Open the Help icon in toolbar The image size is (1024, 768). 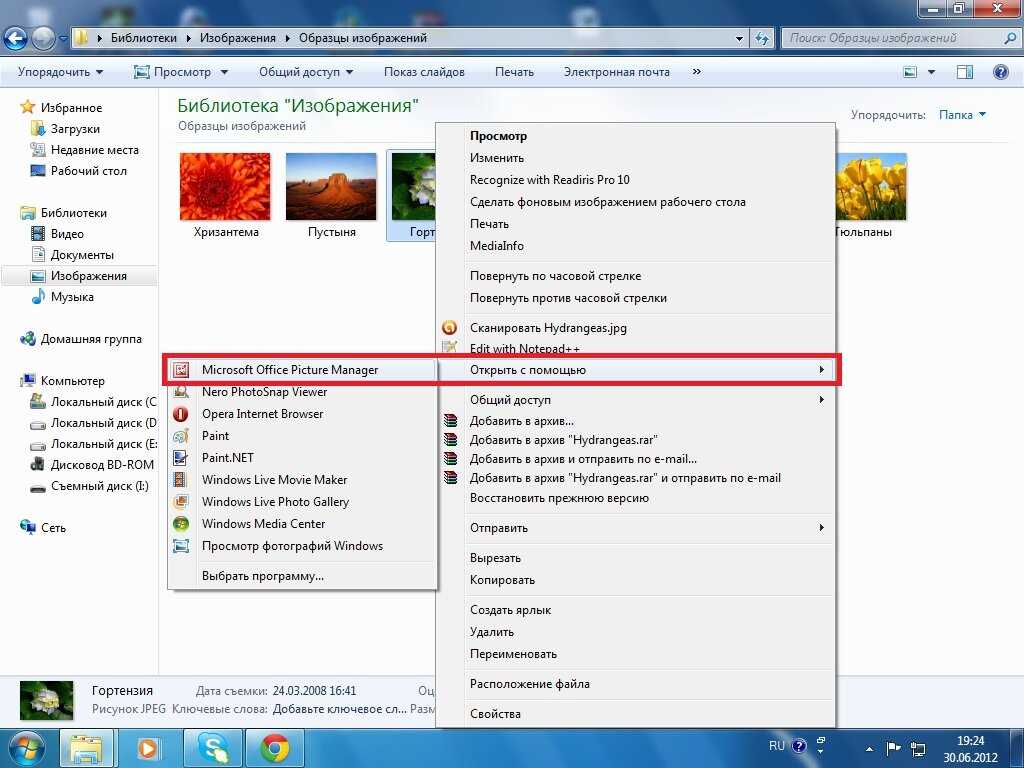1000,72
